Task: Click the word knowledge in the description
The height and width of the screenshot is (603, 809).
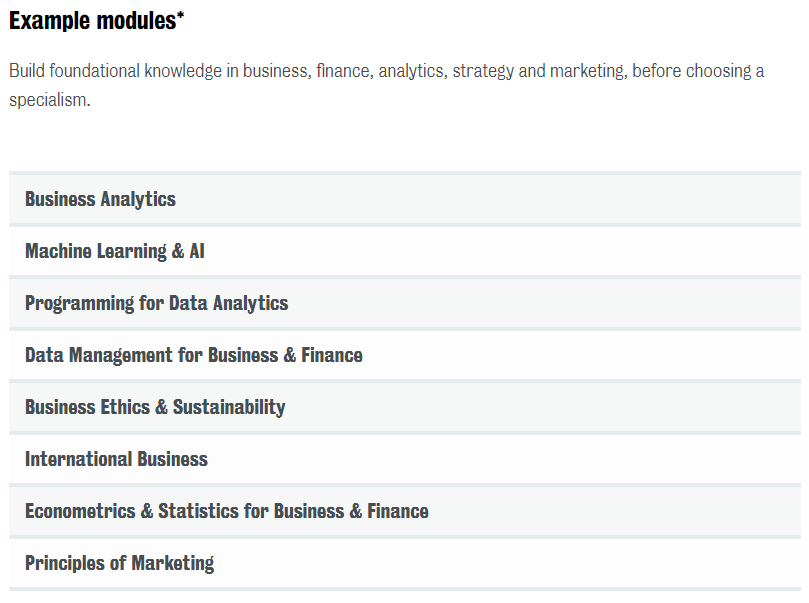Action: point(183,71)
